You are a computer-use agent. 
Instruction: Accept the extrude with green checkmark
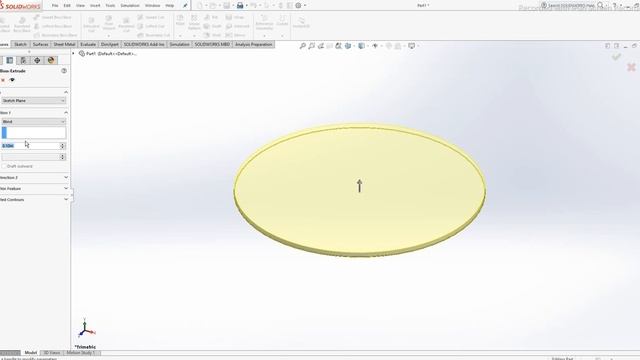click(616, 57)
